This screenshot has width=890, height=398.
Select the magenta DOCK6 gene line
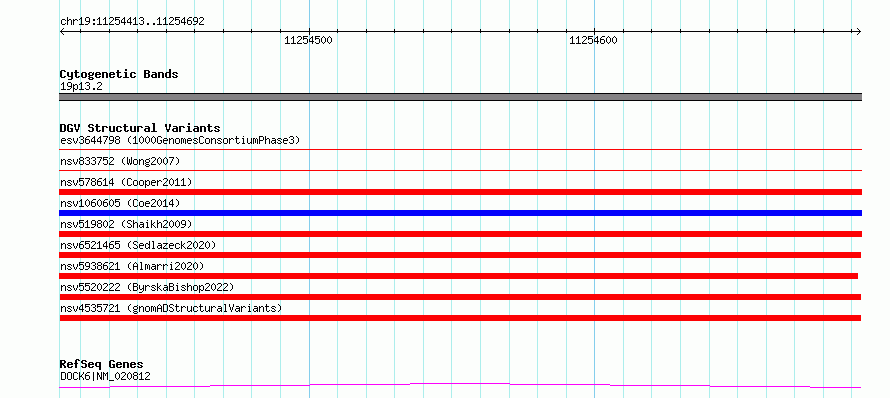click(460, 386)
